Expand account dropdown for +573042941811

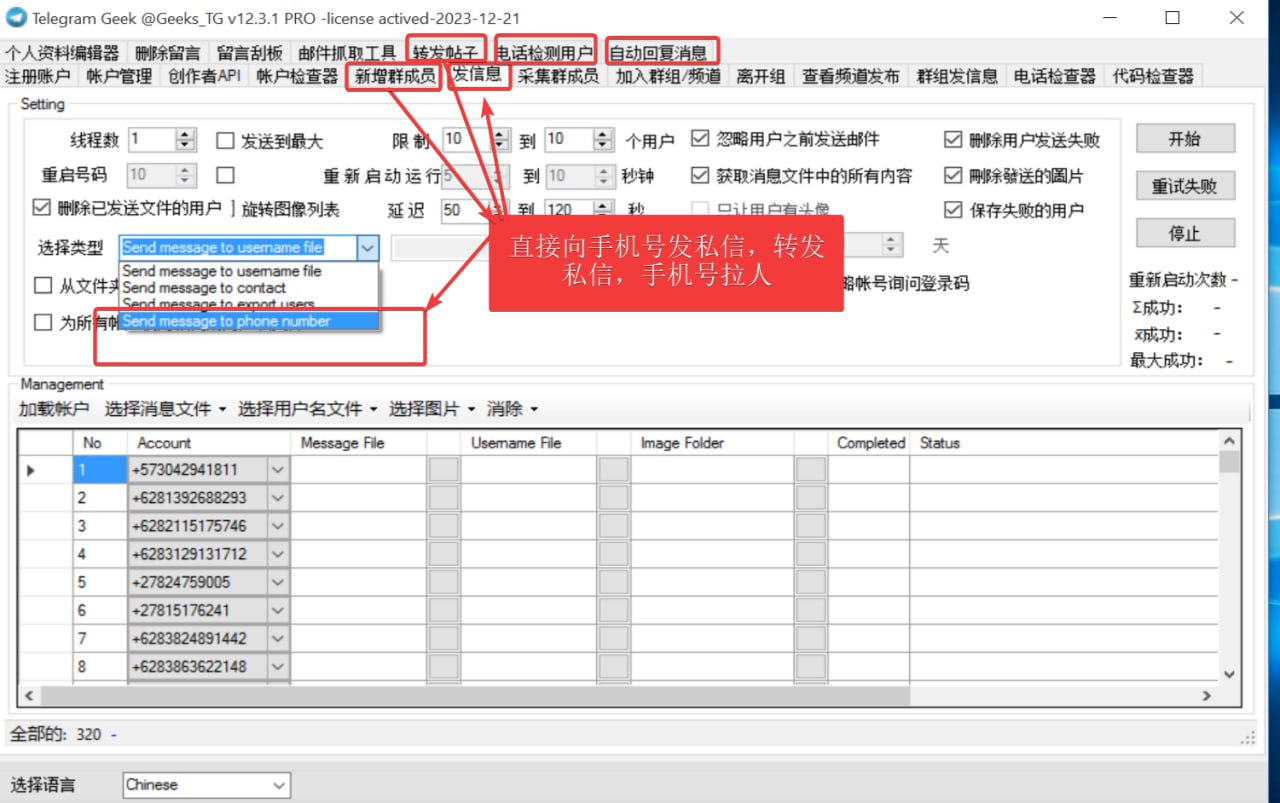(278, 469)
